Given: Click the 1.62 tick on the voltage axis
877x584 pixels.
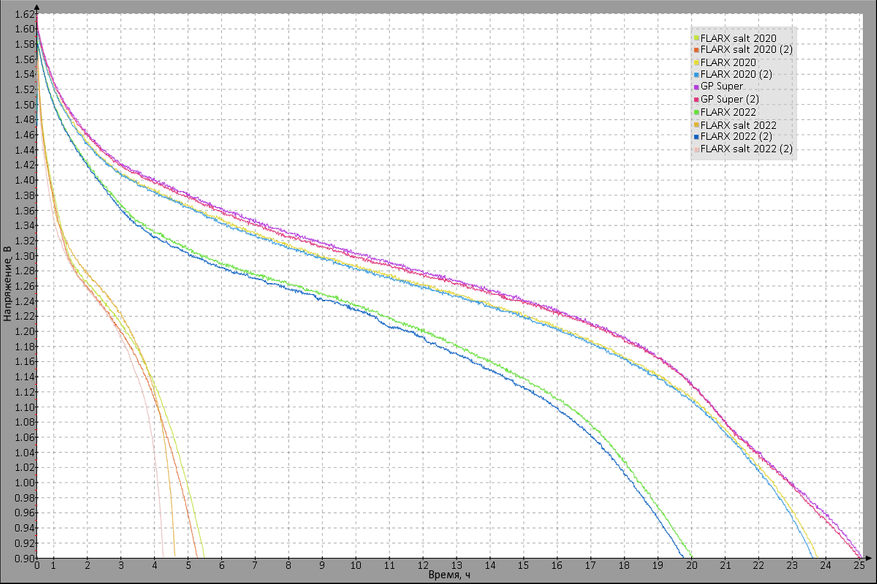Looking at the screenshot, I should 21,14.
